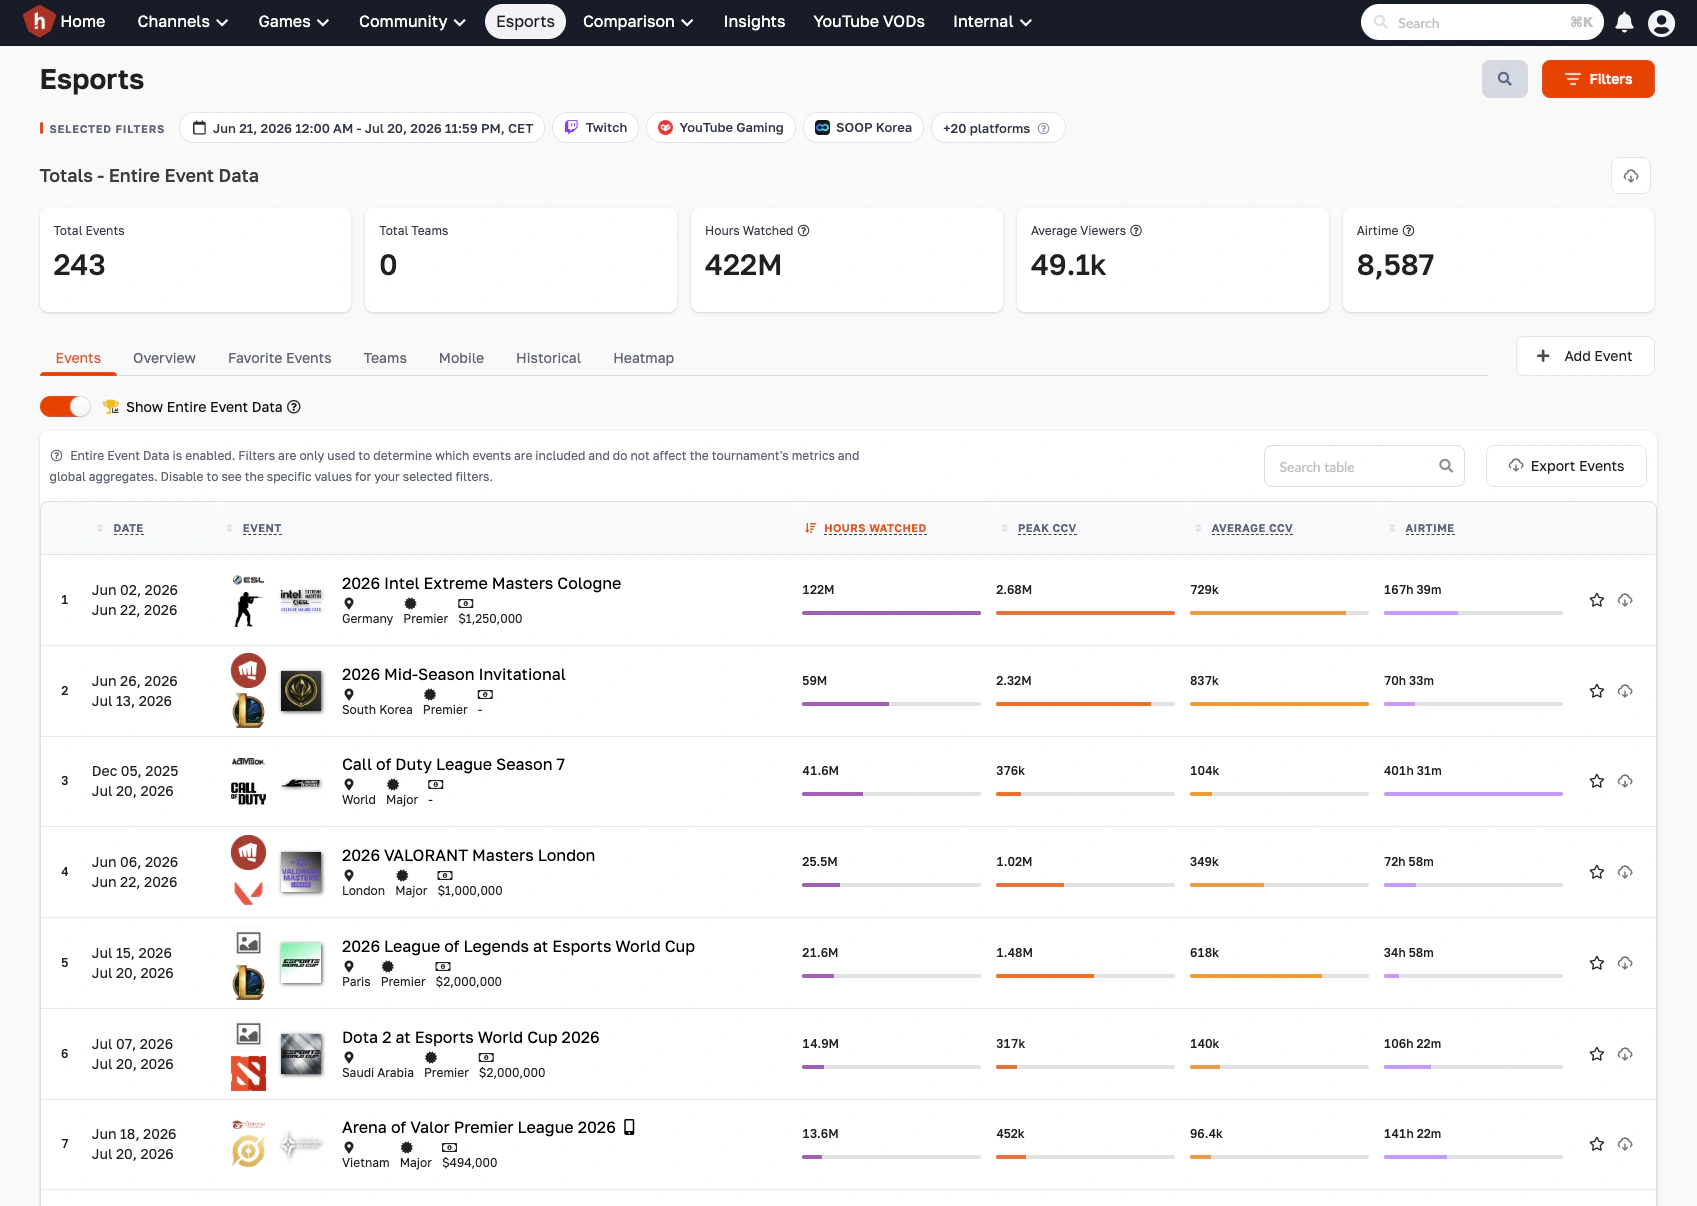
Task: Sort table by Peak CCV column
Action: (x=1047, y=528)
